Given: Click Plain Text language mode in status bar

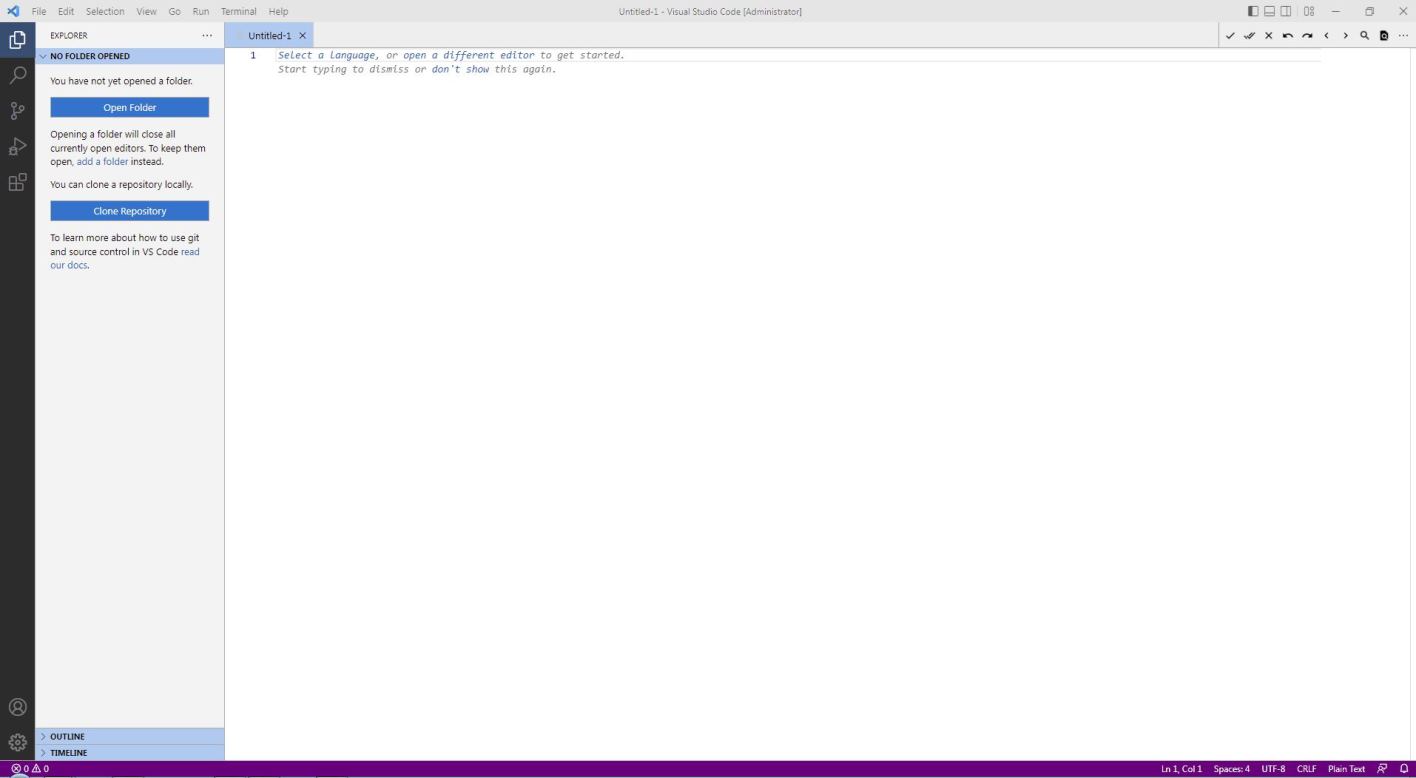Looking at the screenshot, I should 1346,769.
